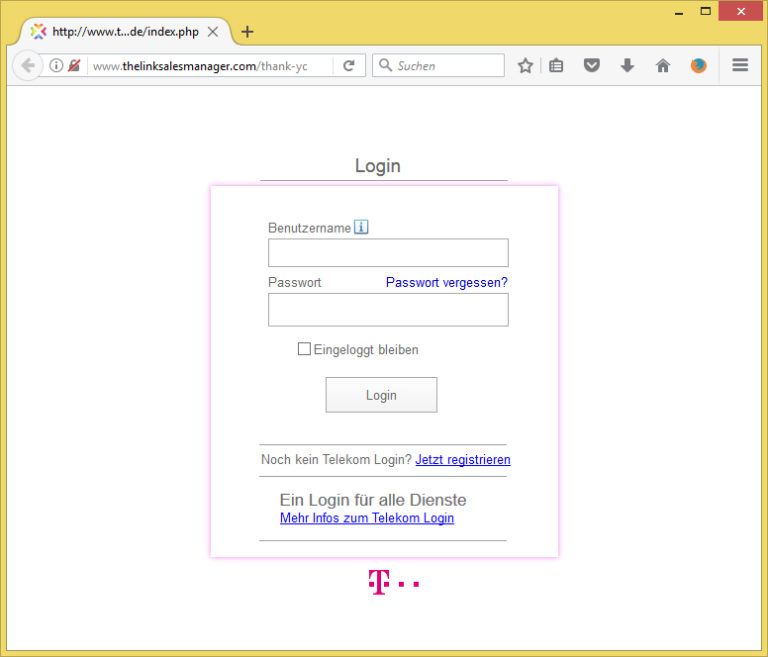The width and height of the screenshot is (768, 657).
Task: Click the Benutzername info icon
Action: (x=361, y=227)
